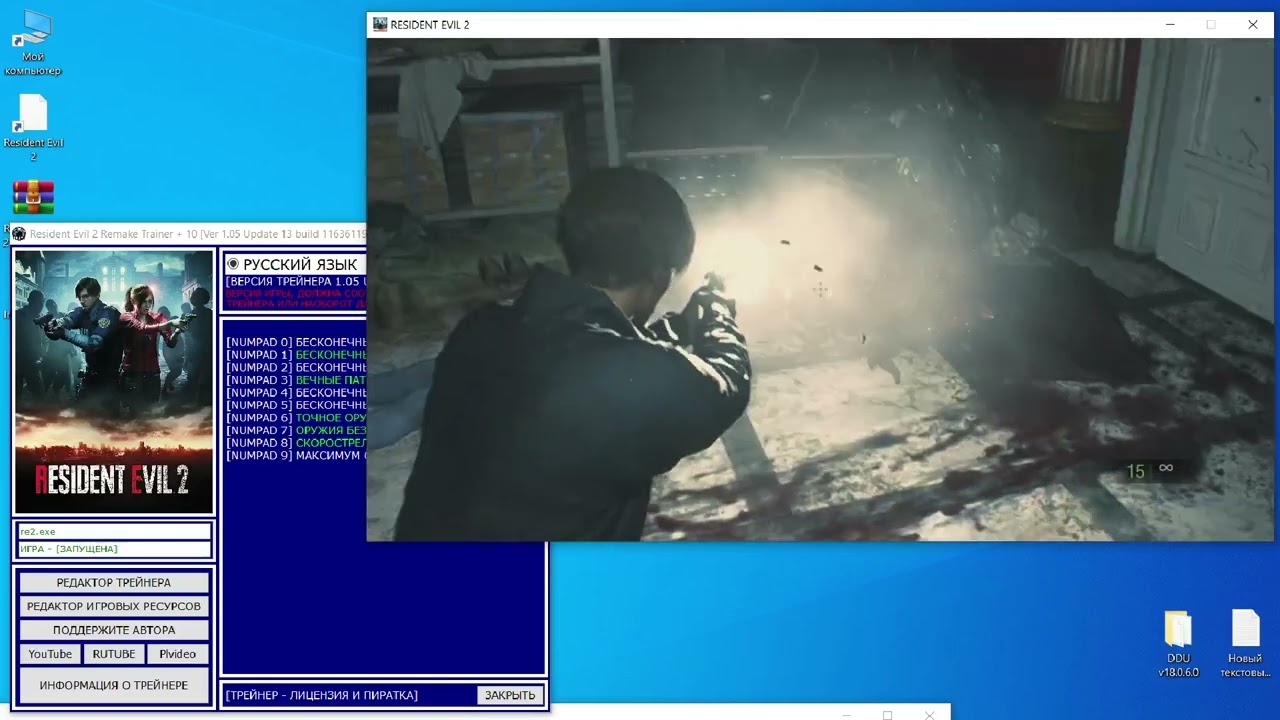Click the [ВЕРСИЯ ТРЕЙНЕРА 1.05 line
The image size is (1280, 720).
click(296, 281)
